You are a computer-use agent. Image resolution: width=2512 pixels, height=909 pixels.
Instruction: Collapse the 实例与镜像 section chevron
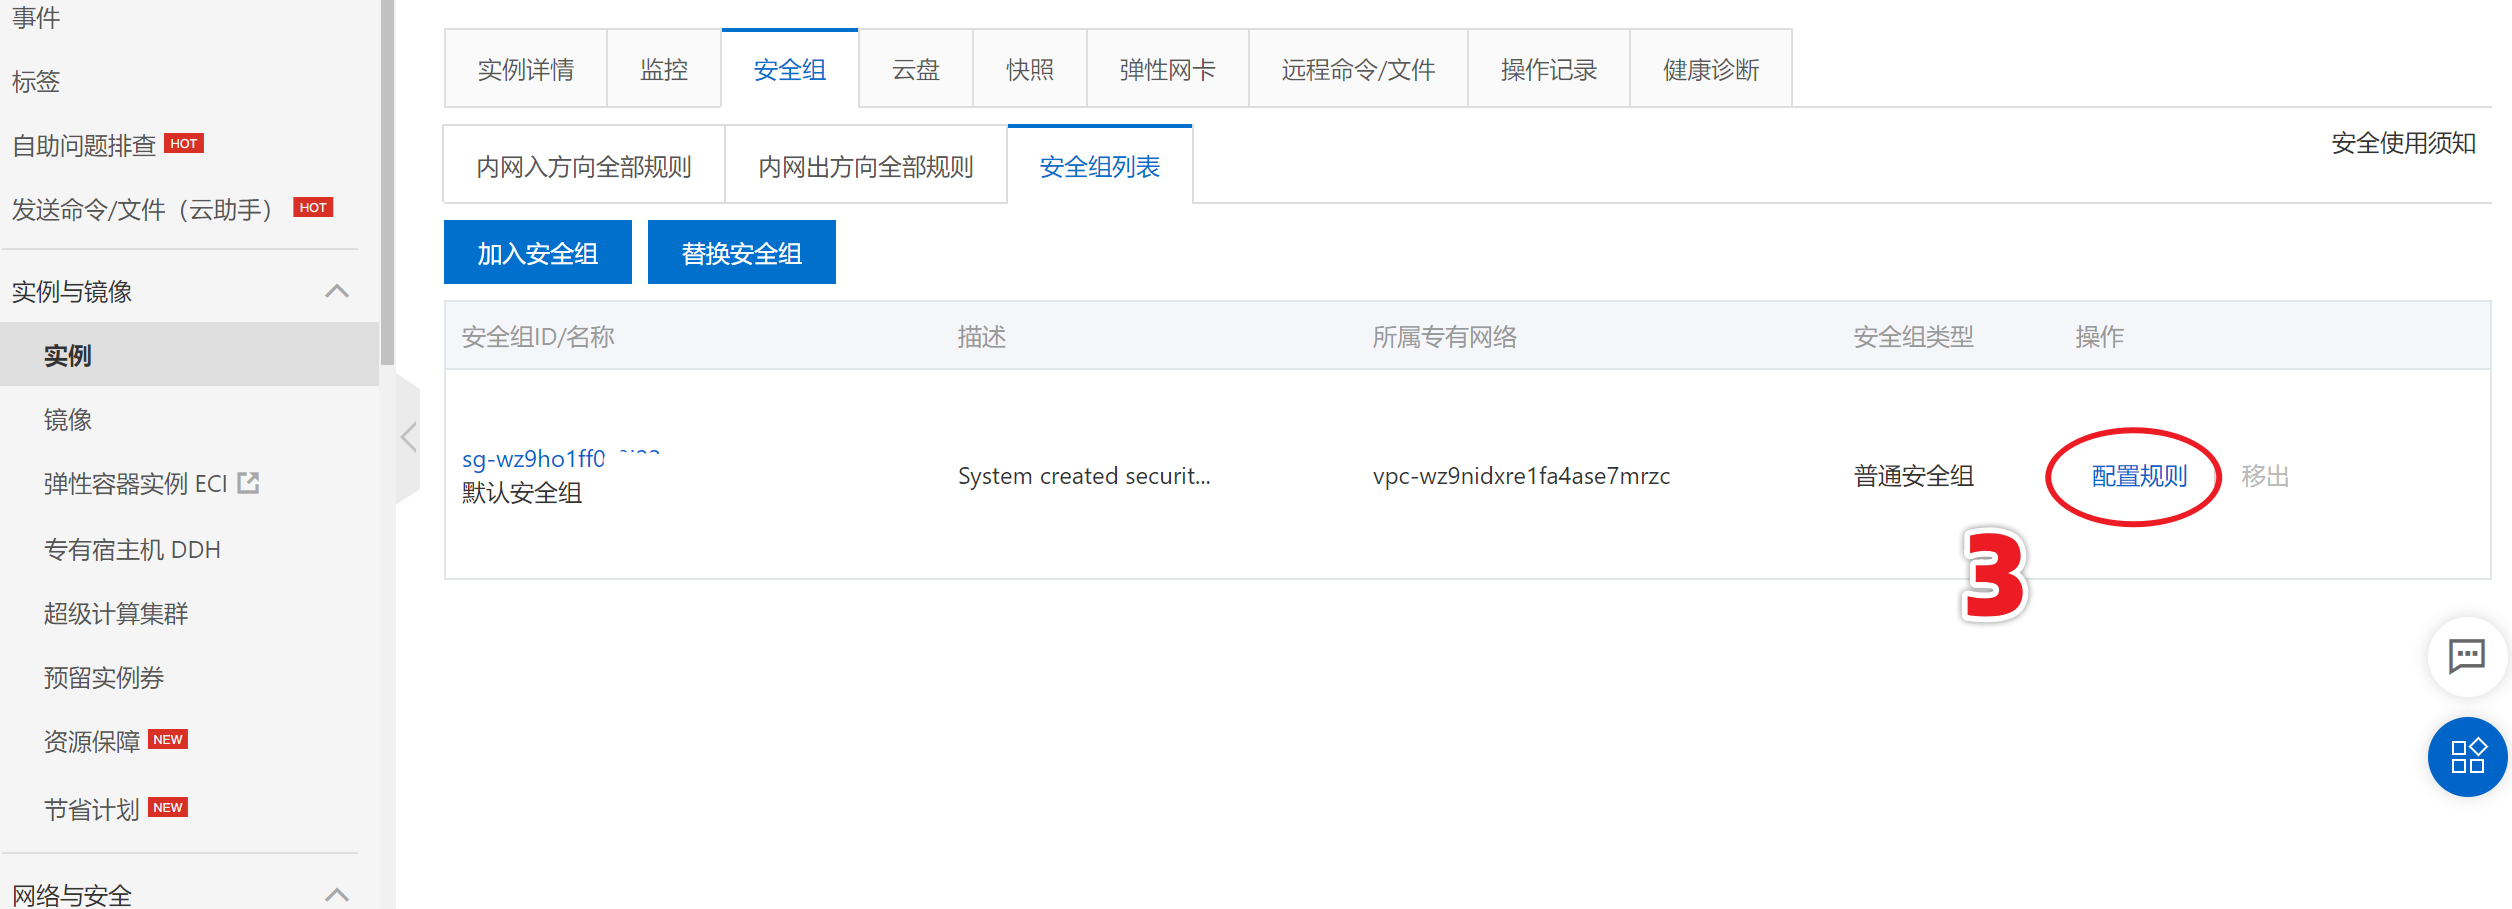tap(337, 291)
